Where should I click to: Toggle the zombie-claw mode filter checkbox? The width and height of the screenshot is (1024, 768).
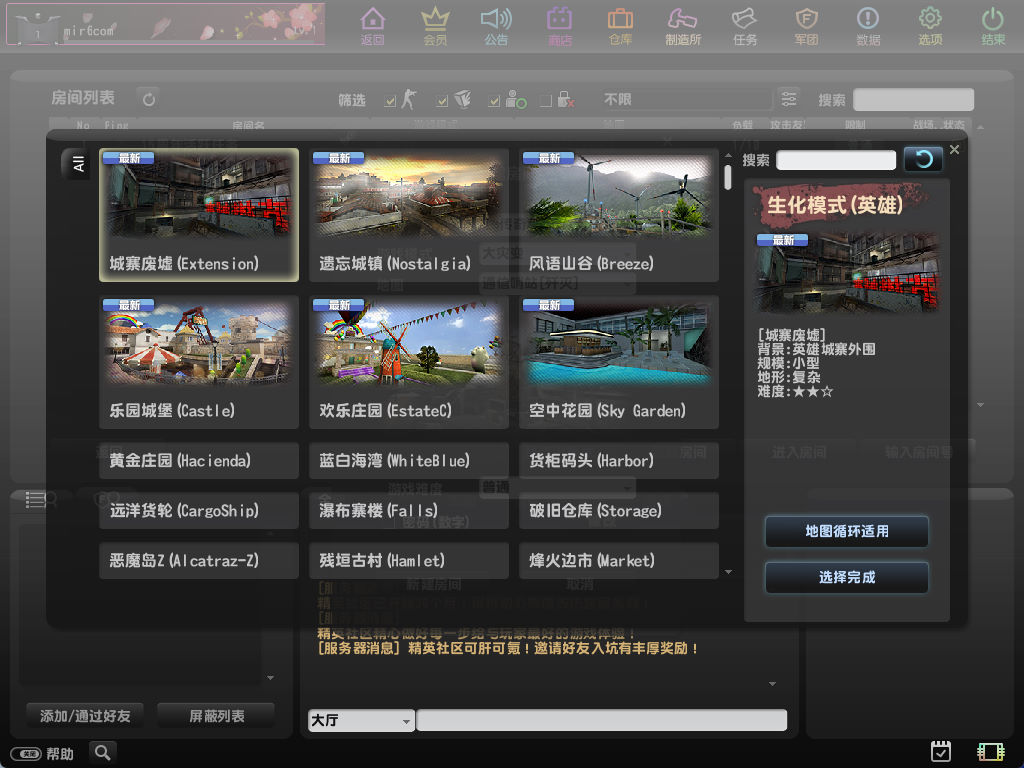click(442, 101)
